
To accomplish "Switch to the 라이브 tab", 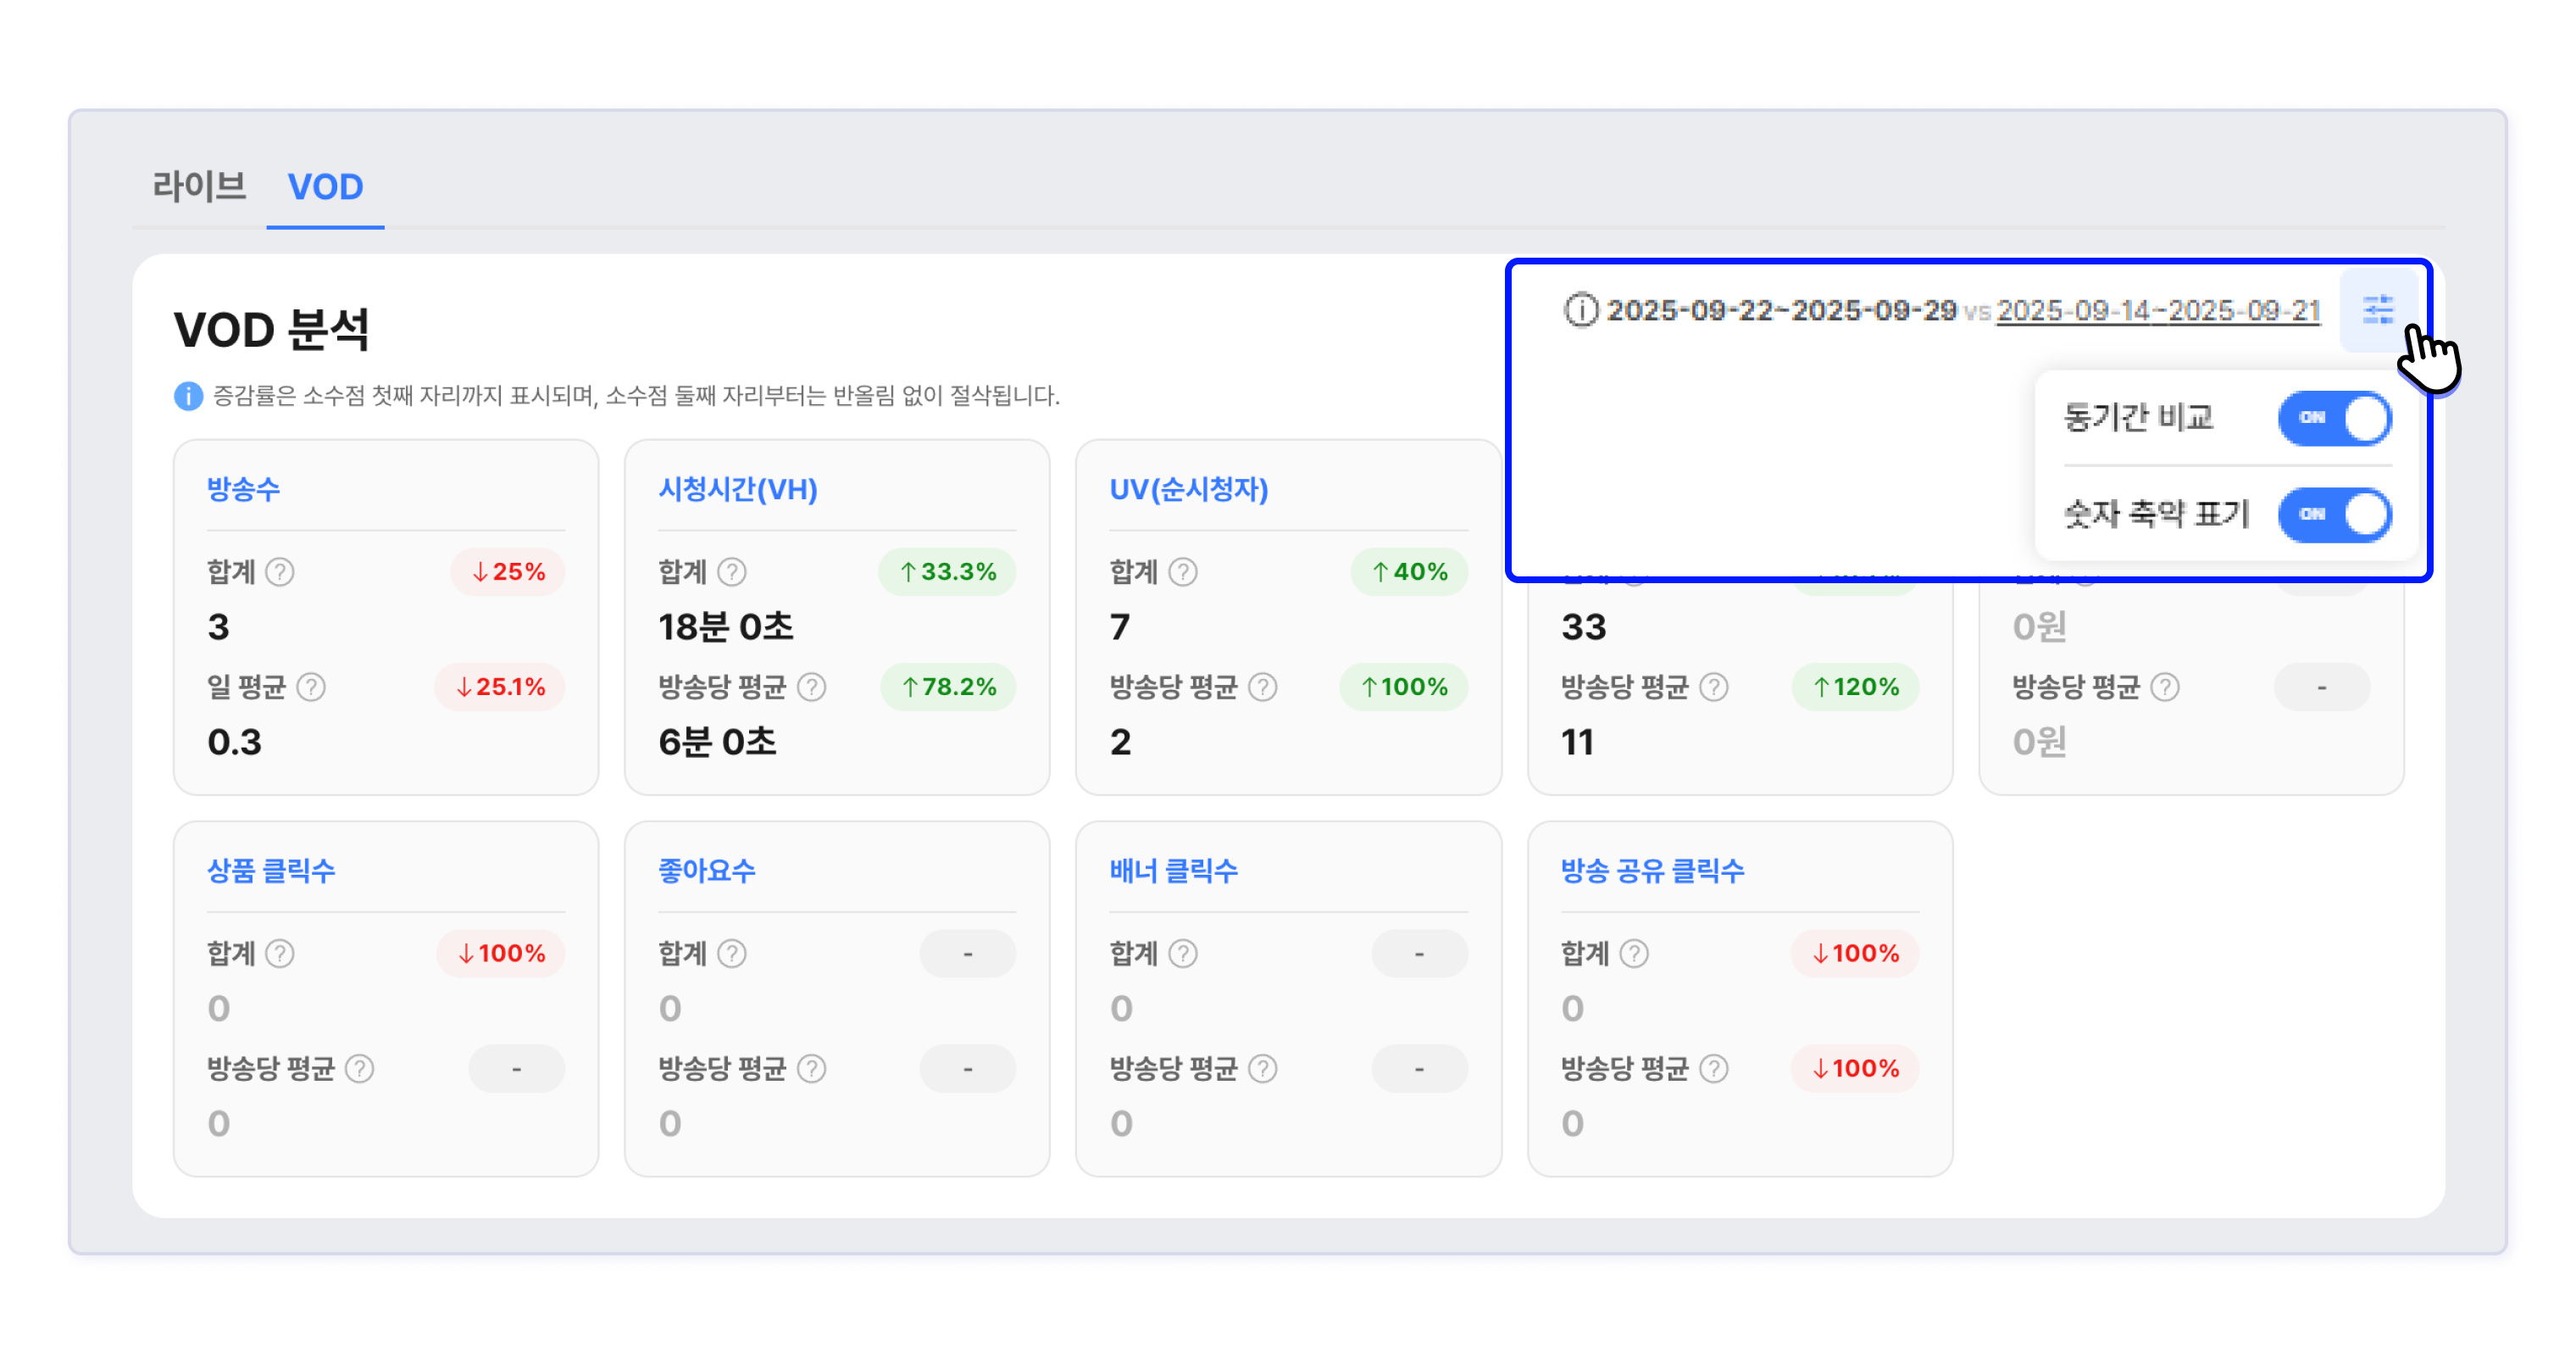I will tap(199, 186).
